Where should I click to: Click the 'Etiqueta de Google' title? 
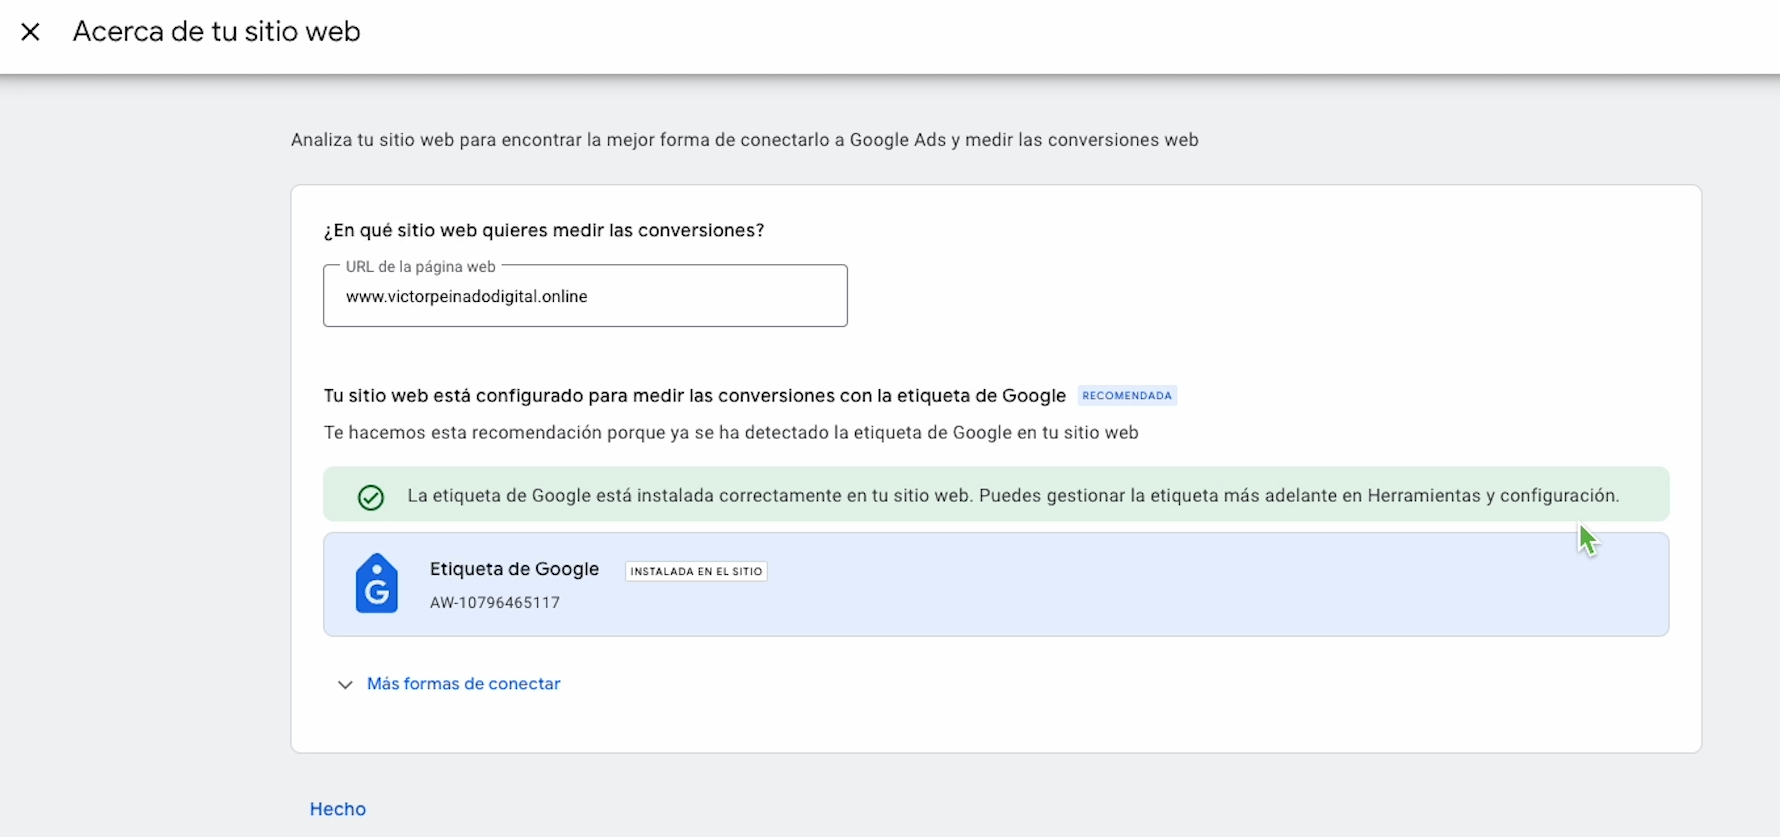514,569
